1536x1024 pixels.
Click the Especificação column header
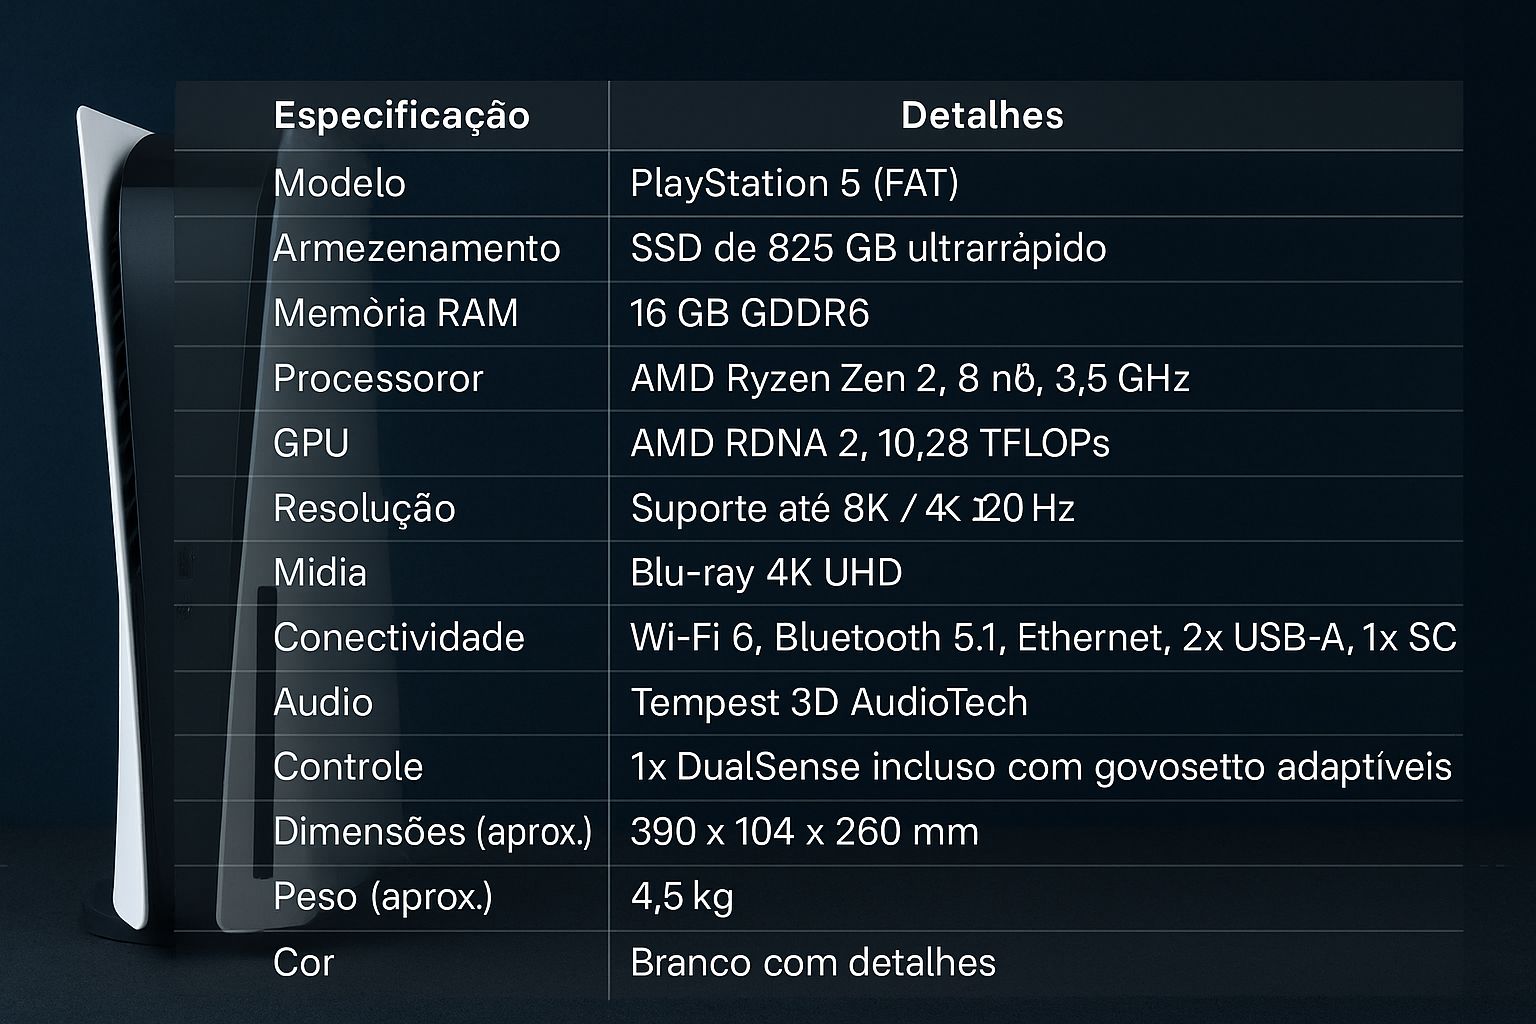click(401, 116)
